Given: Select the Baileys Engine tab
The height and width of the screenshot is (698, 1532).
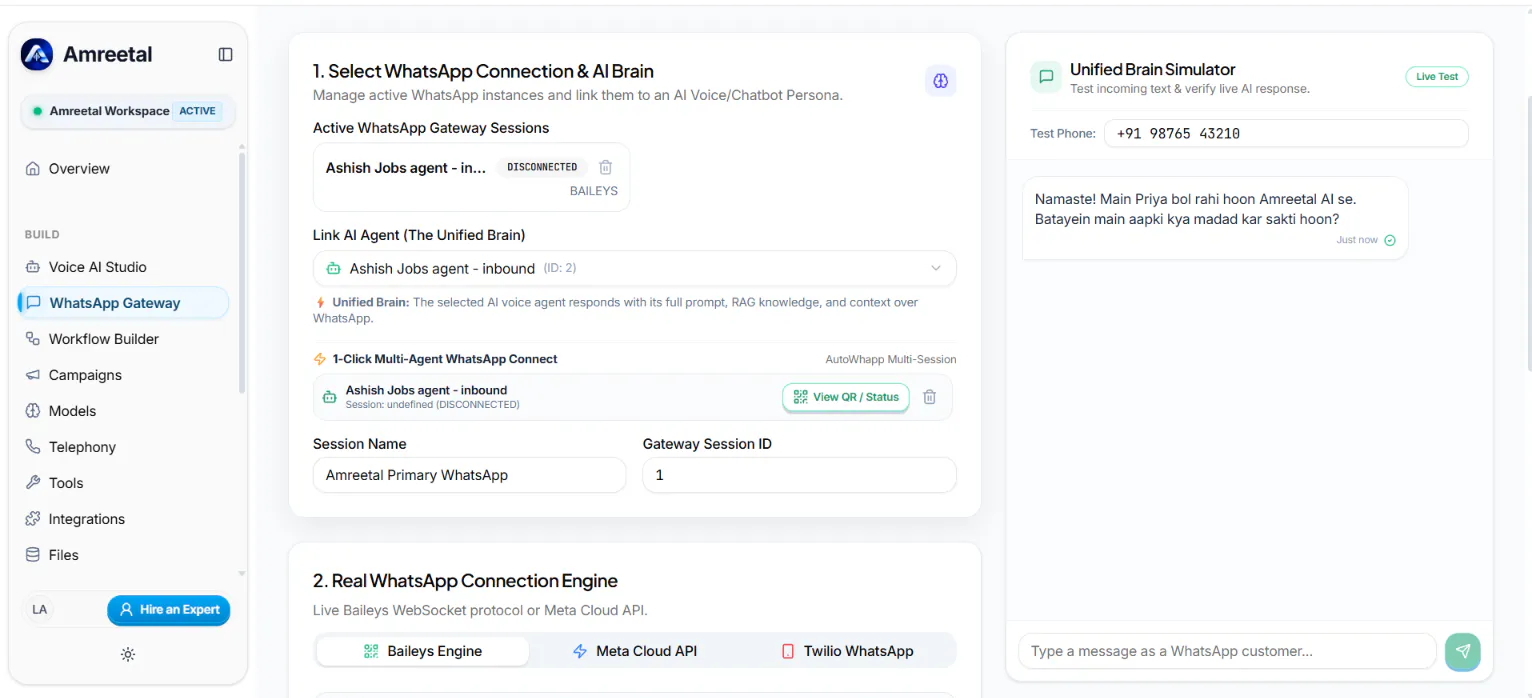Looking at the screenshot, I should [422, 651].
